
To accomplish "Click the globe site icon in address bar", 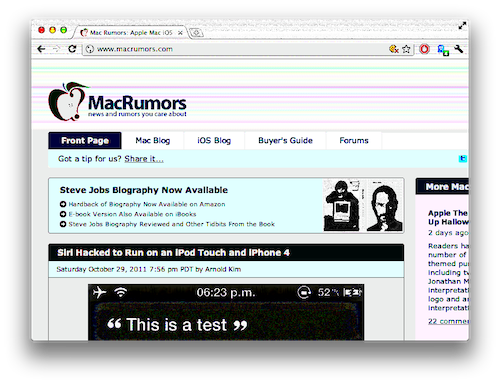I will tap(90, 49).
